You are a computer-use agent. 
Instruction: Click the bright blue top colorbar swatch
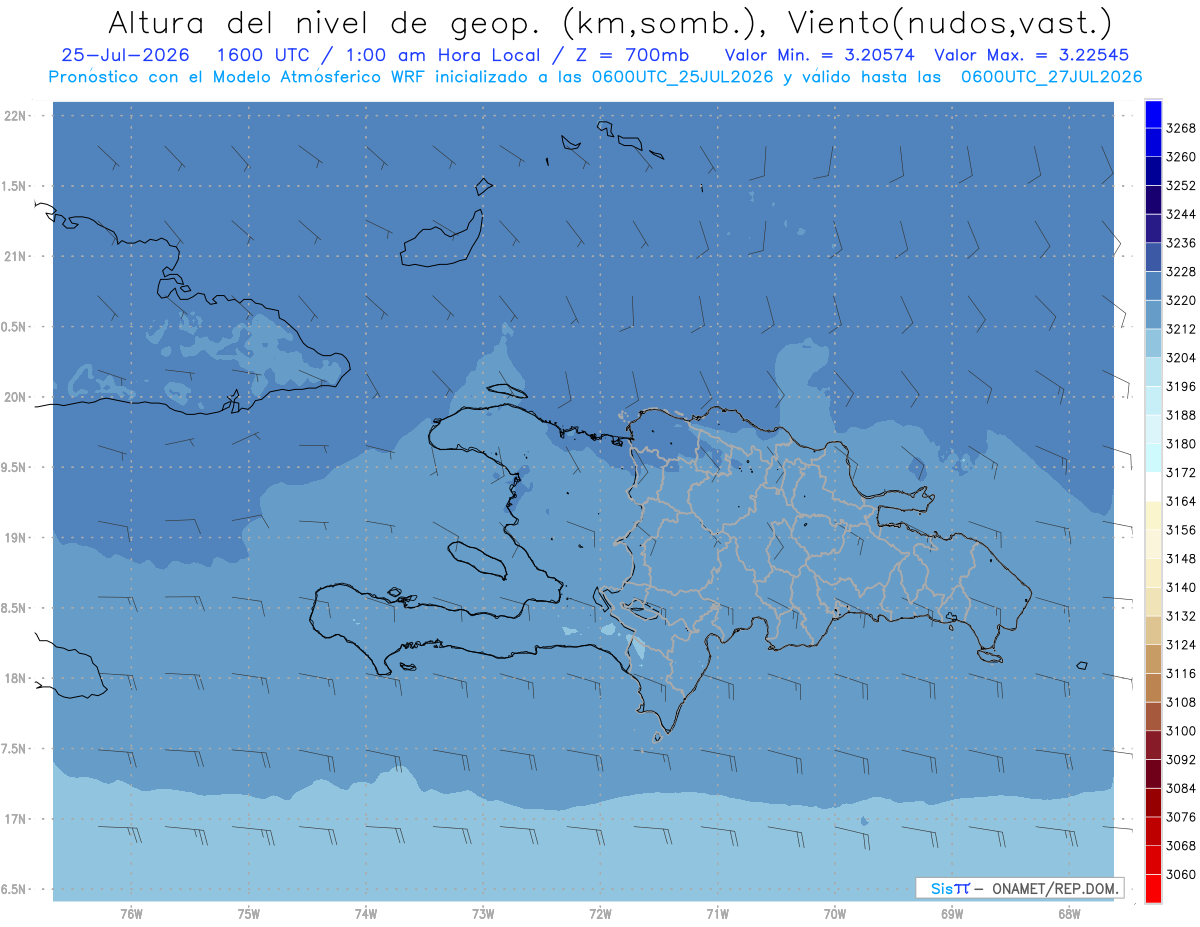[1152, 114]
